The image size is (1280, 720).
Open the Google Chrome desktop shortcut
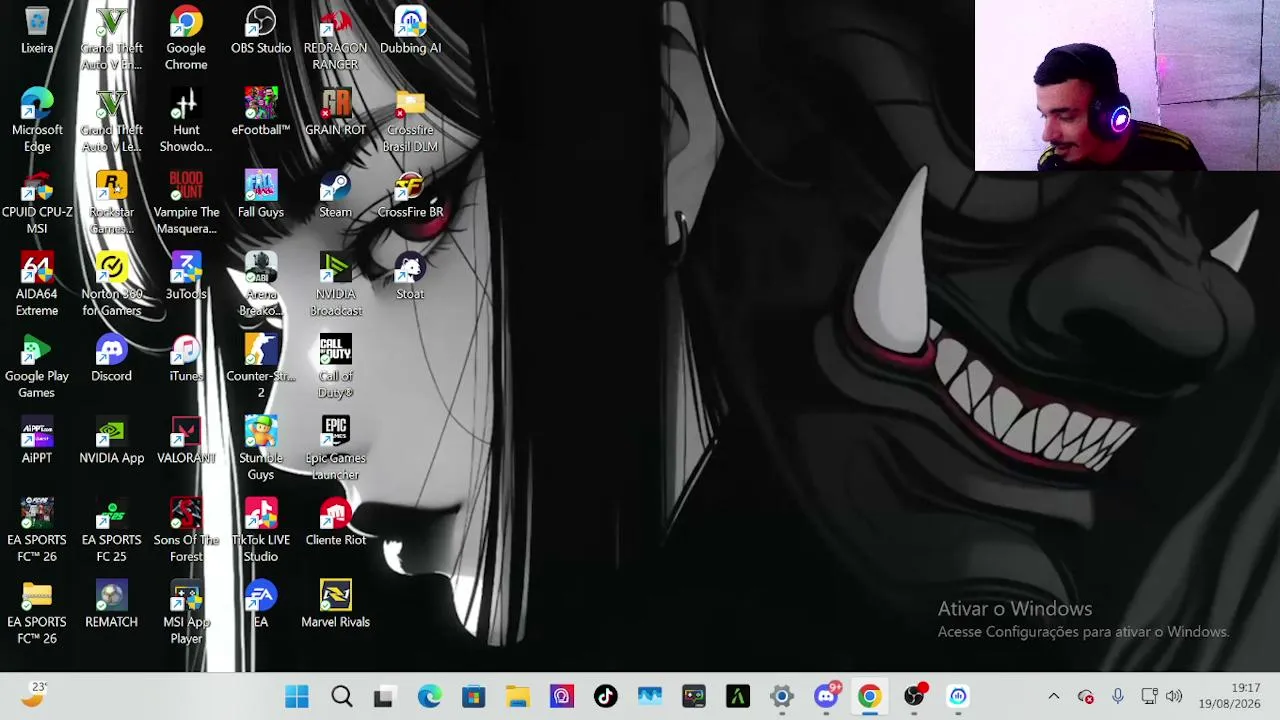186,39
